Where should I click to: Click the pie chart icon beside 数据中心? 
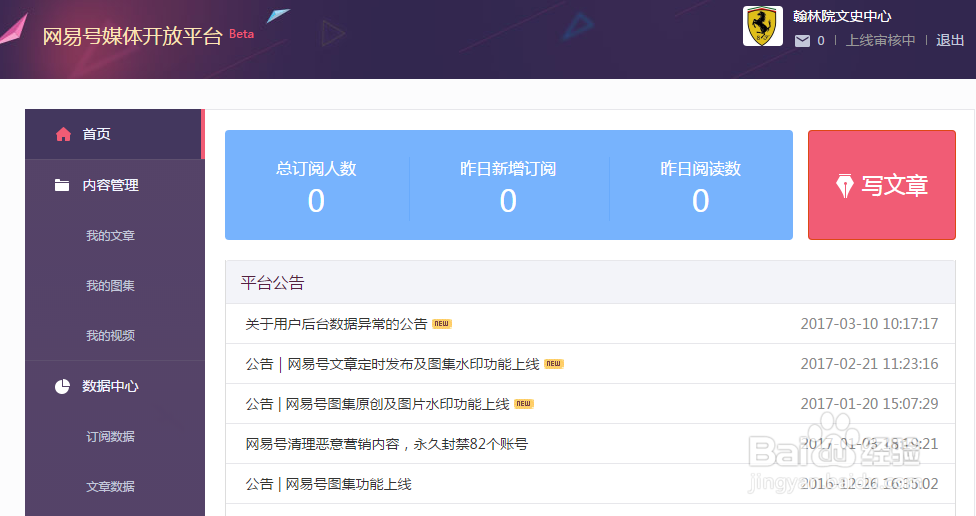point(62,387)
